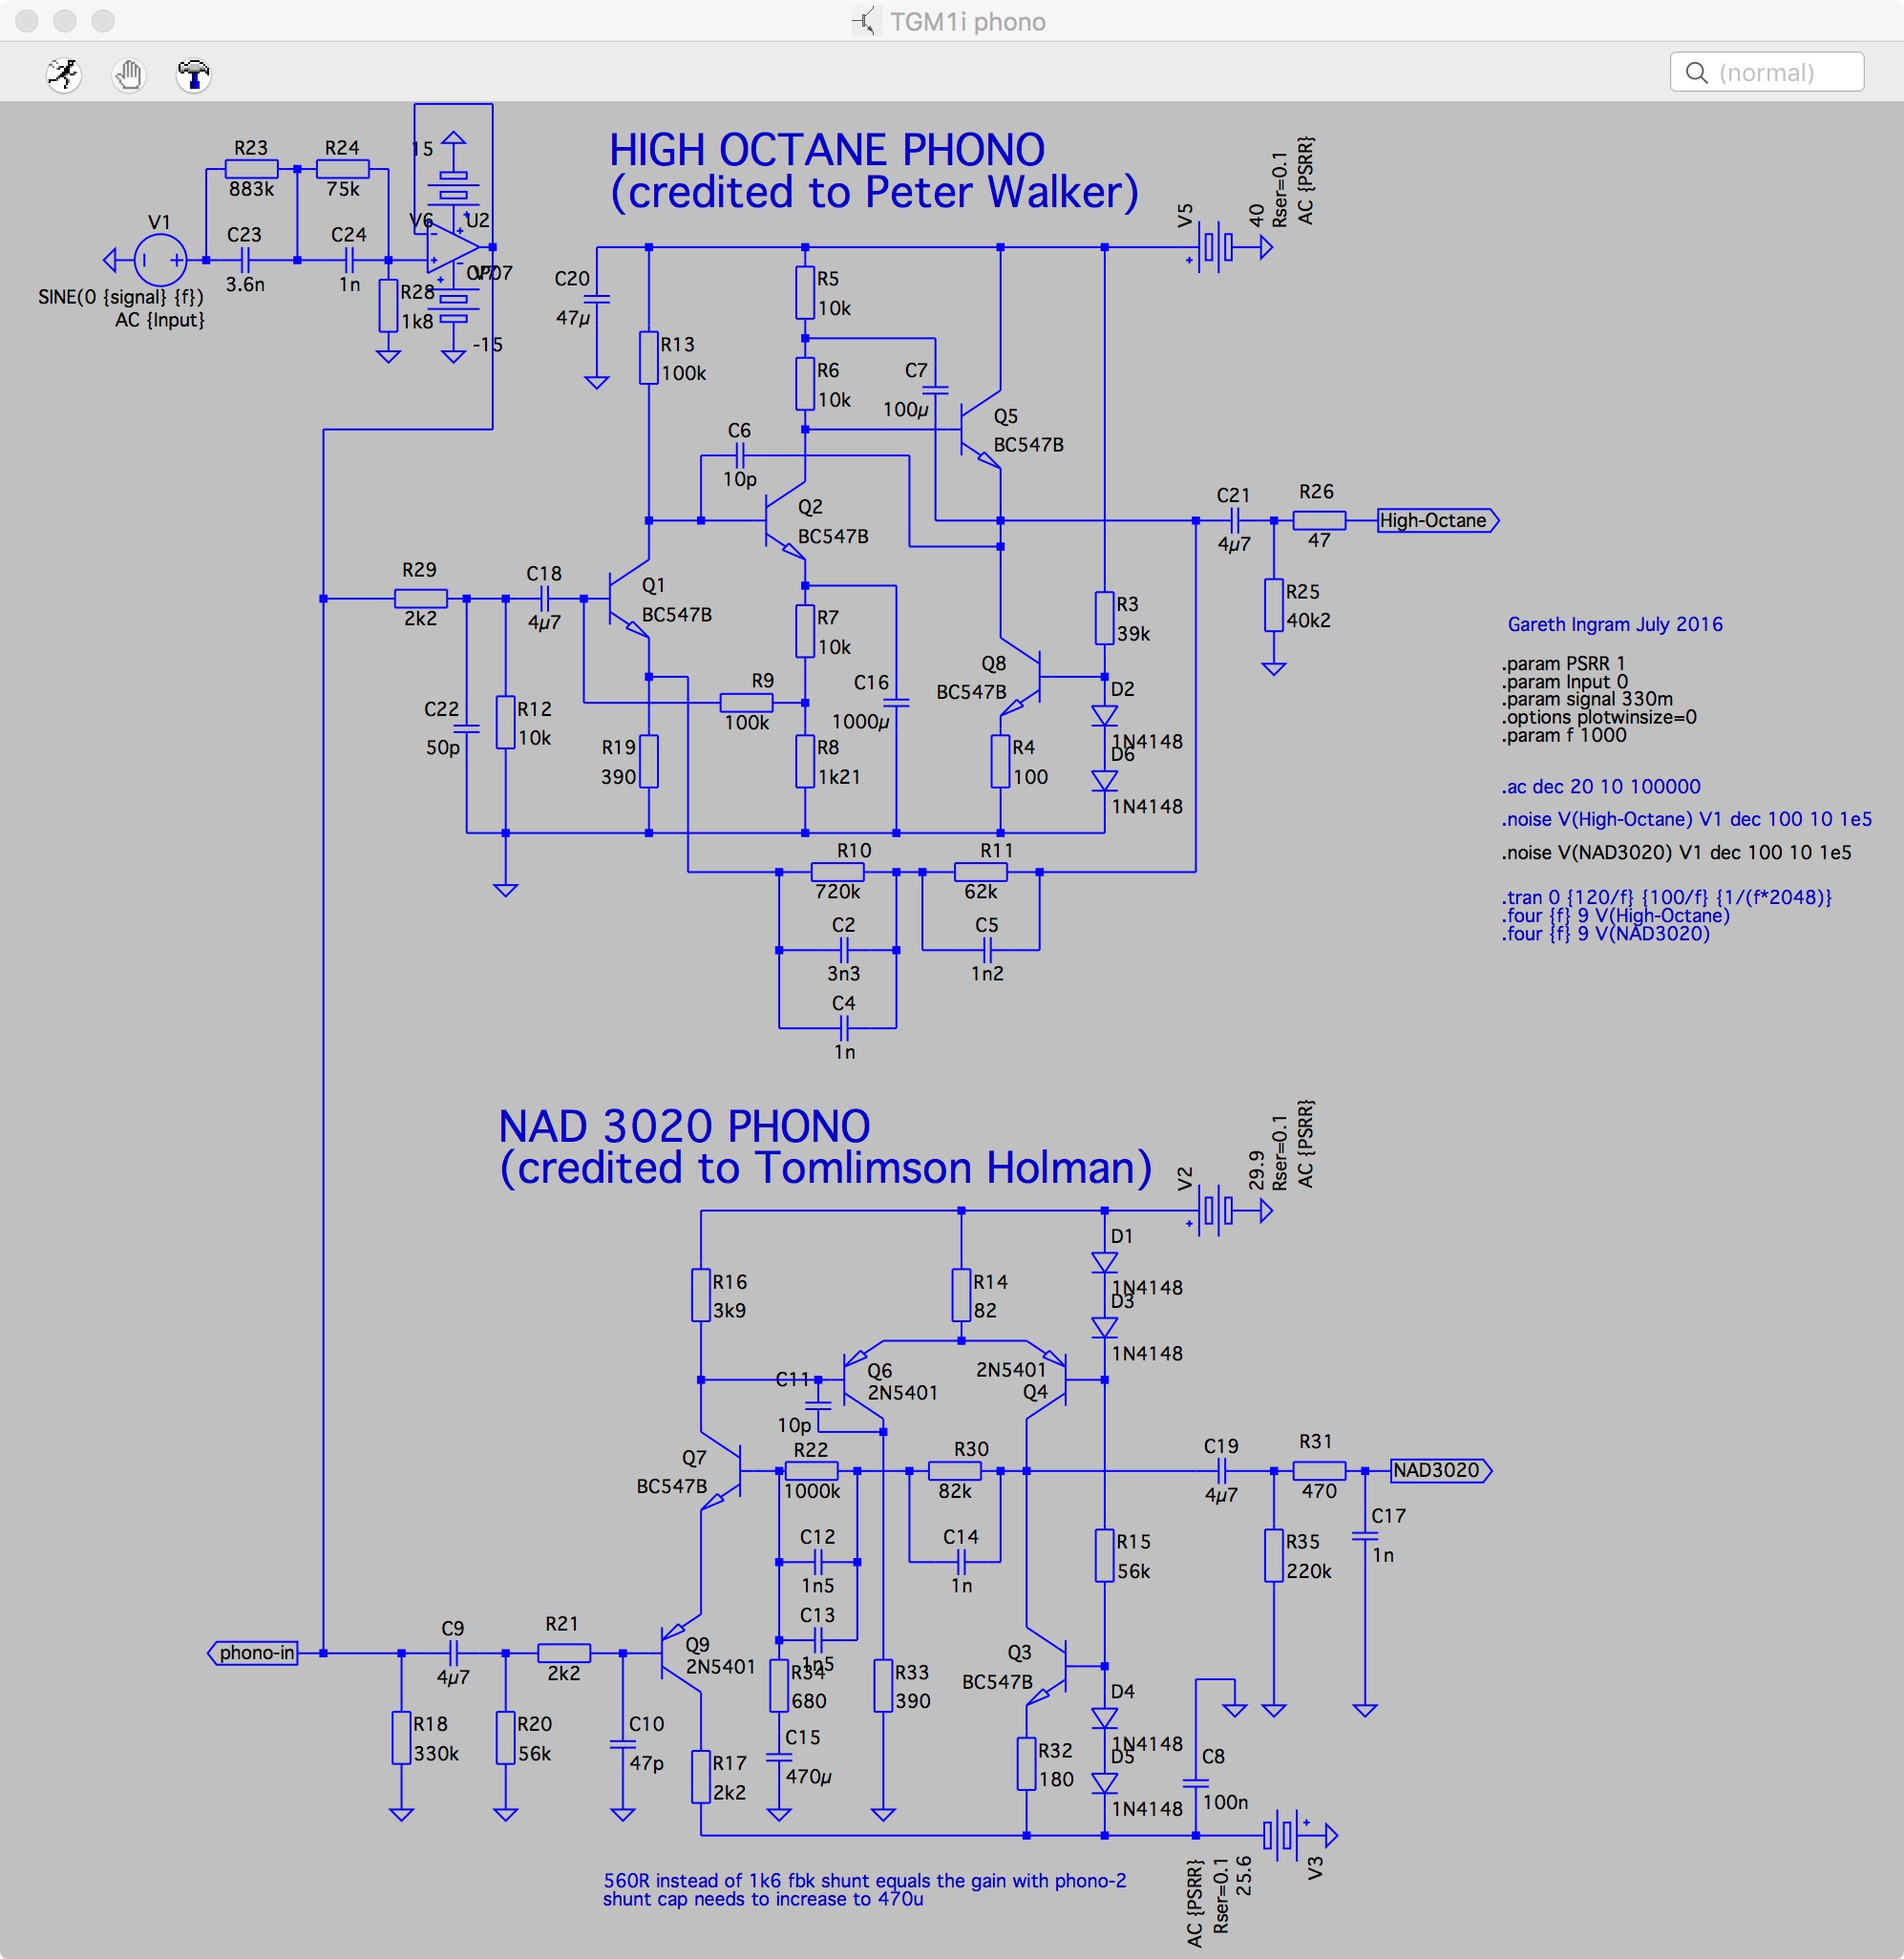Click the '.four {f} 9 V(NAD3020)' directive
The image size is (1904, 1959).
1605,934
